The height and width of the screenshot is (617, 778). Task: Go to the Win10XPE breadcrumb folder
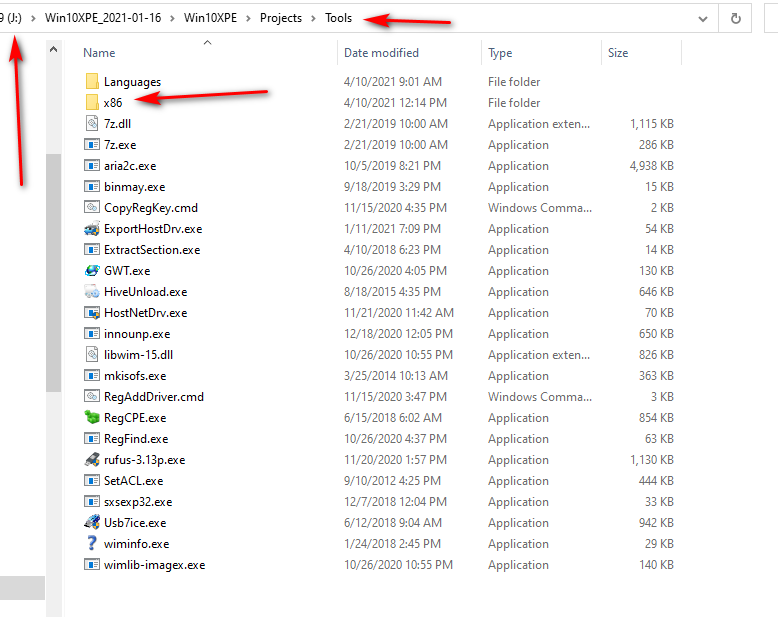pyautogui.click(x=210, y=18)
